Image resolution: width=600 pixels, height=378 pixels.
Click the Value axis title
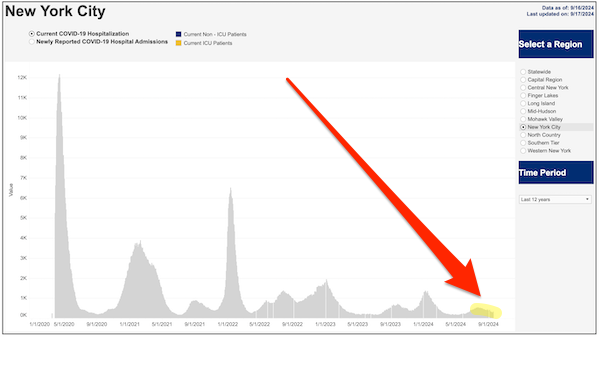[x=11, y=190]
